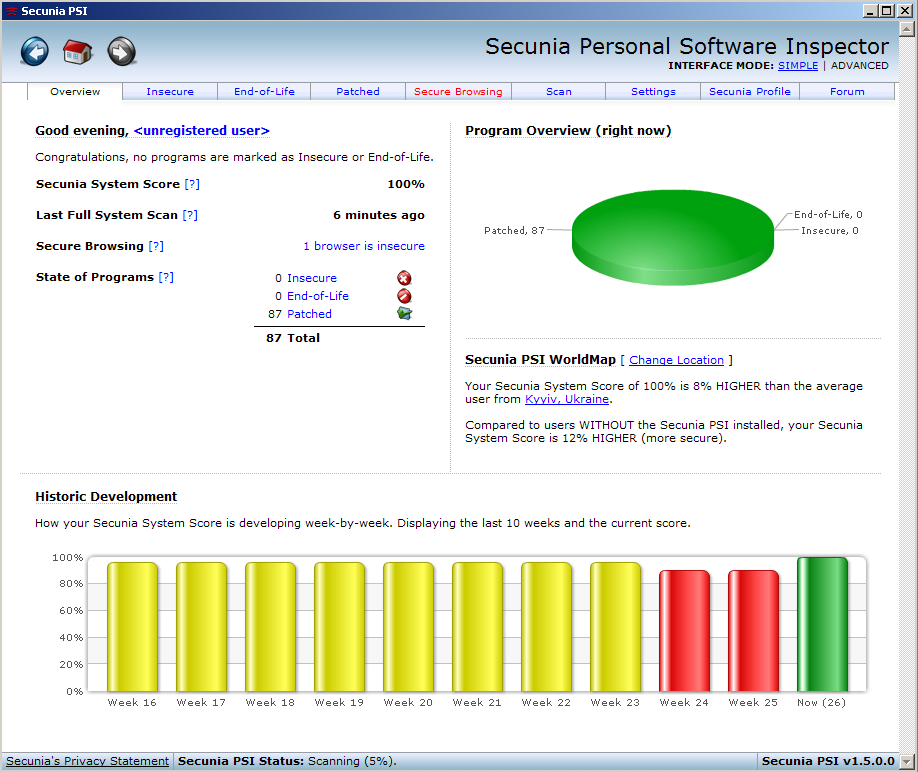This screenshot has width=918, height=772.
Task: Open the Kyyiv, Ukraine link
Action: pos(567,399)
